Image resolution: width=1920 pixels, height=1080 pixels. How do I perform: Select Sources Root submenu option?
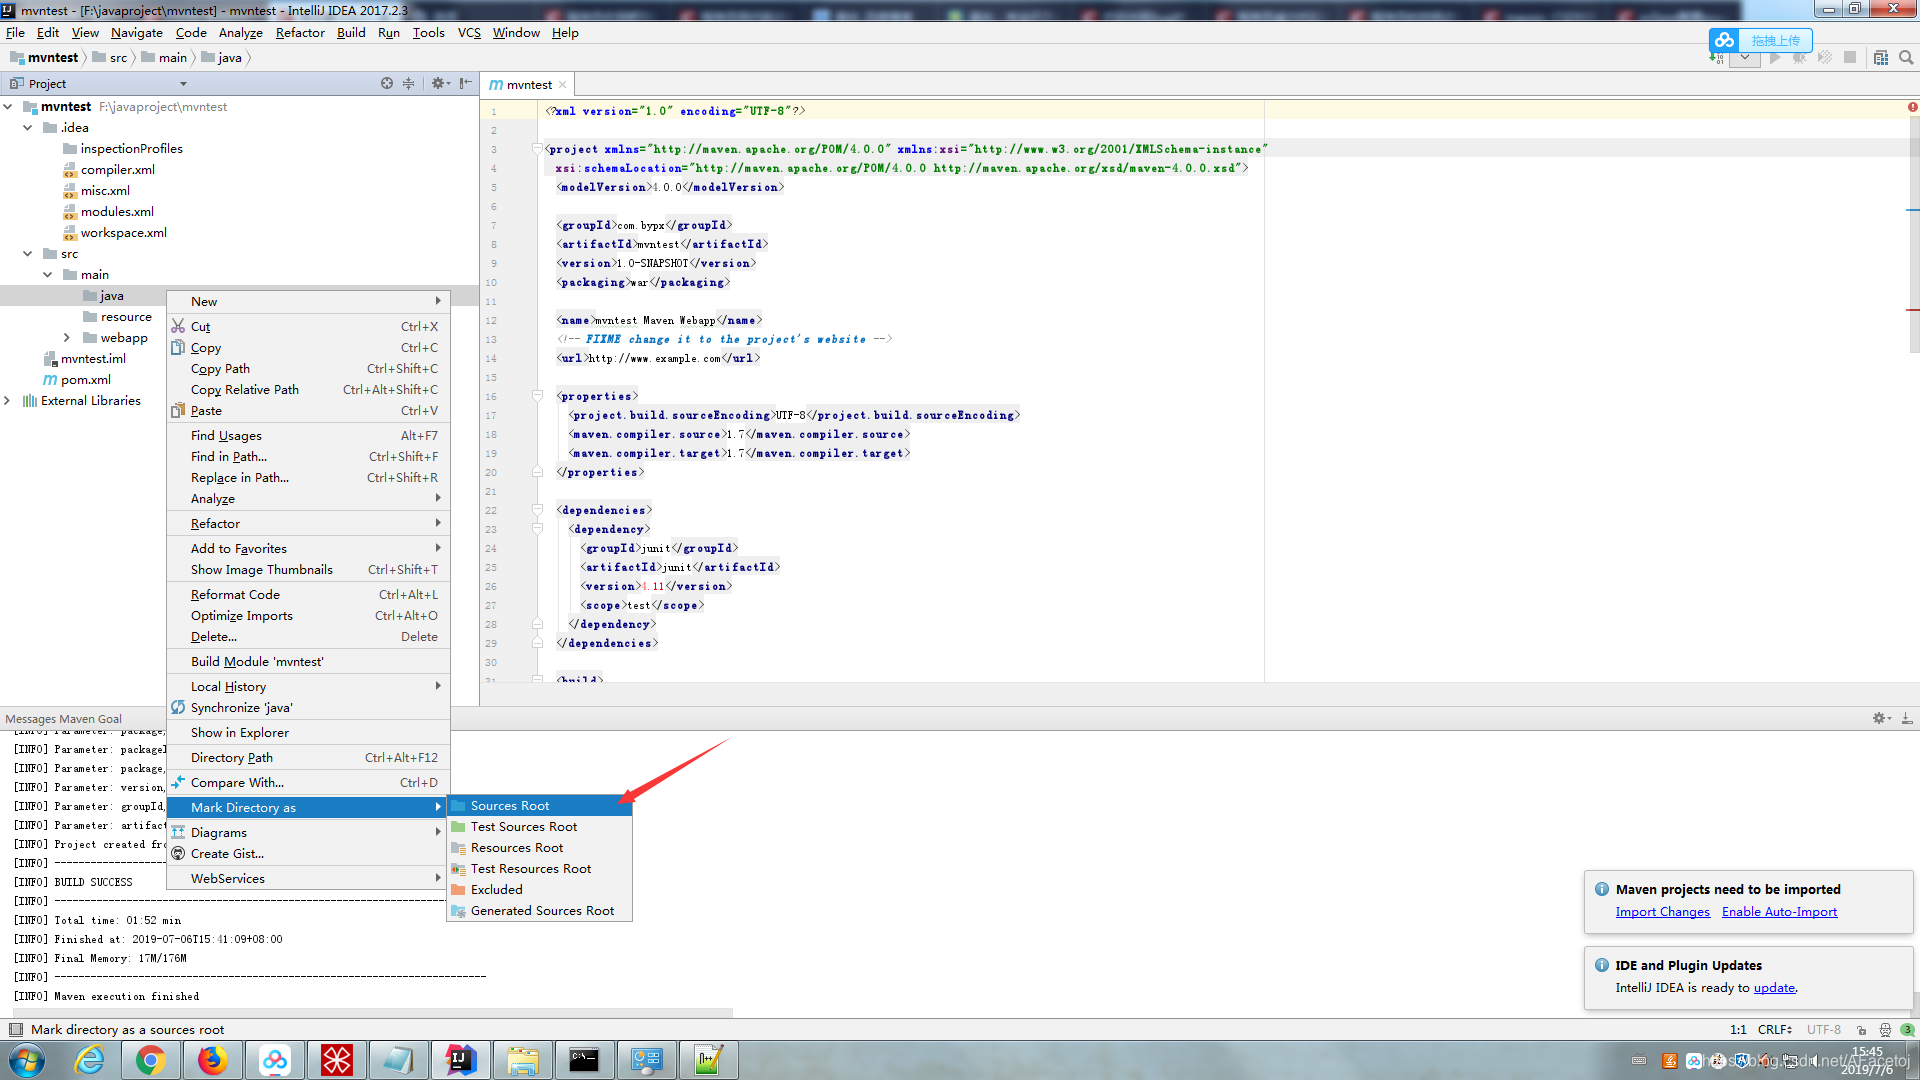pos(510,806)
